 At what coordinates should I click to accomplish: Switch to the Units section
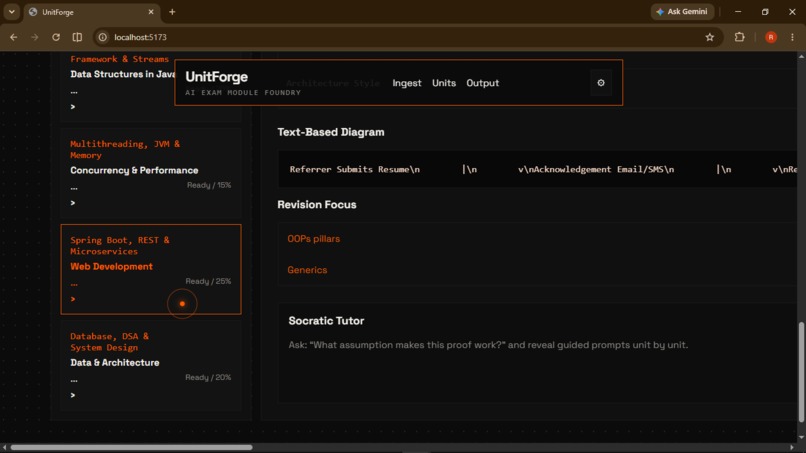tap(444, 83)
